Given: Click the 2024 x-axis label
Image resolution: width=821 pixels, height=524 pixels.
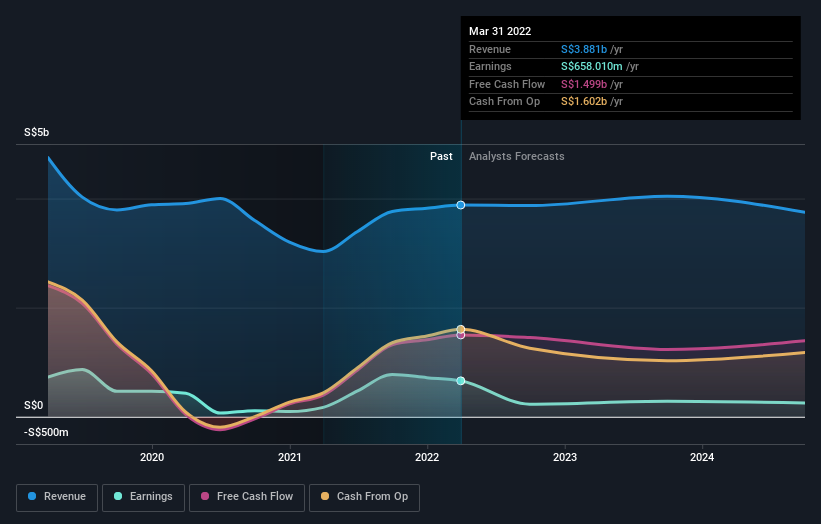Looking at the screenshot, I should tap(702, 458).
